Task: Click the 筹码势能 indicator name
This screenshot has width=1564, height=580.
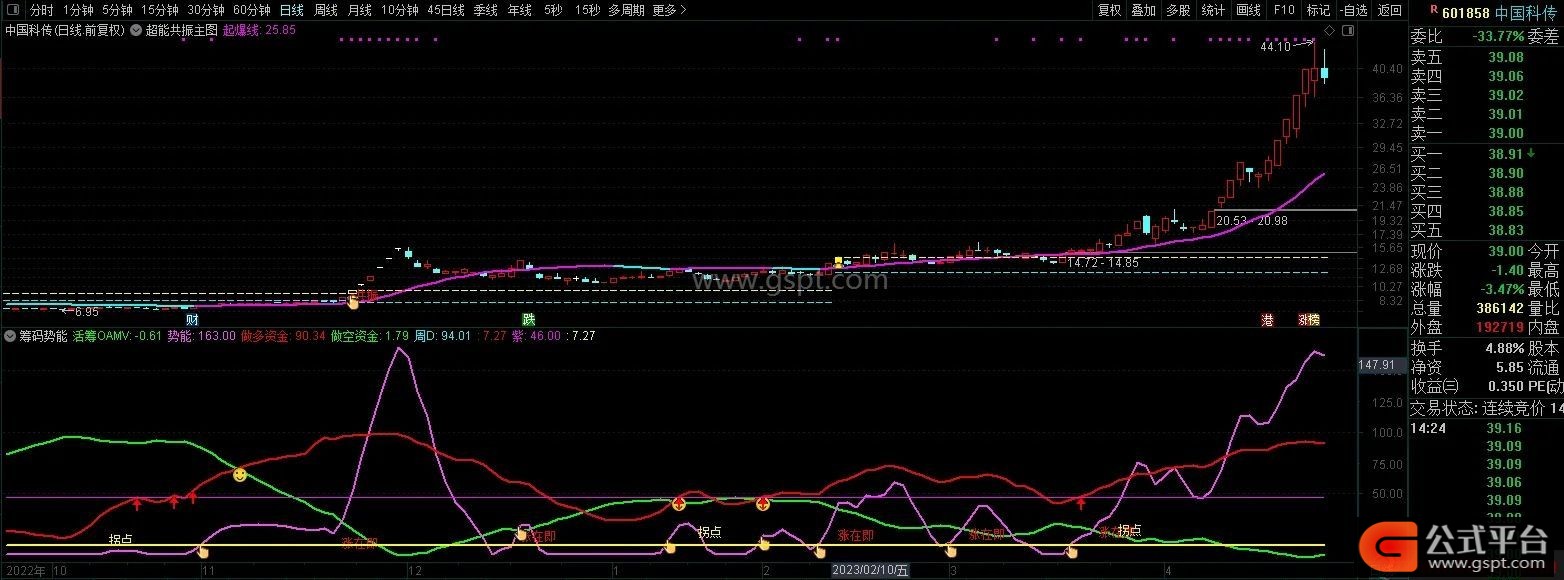Action: pyautogui.click(x=44, y=336)
